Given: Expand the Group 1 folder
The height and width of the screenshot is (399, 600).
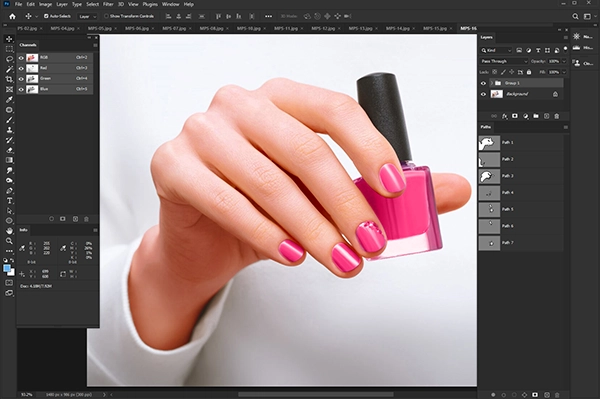Looking at the screenshot, I should click(492, 83).
